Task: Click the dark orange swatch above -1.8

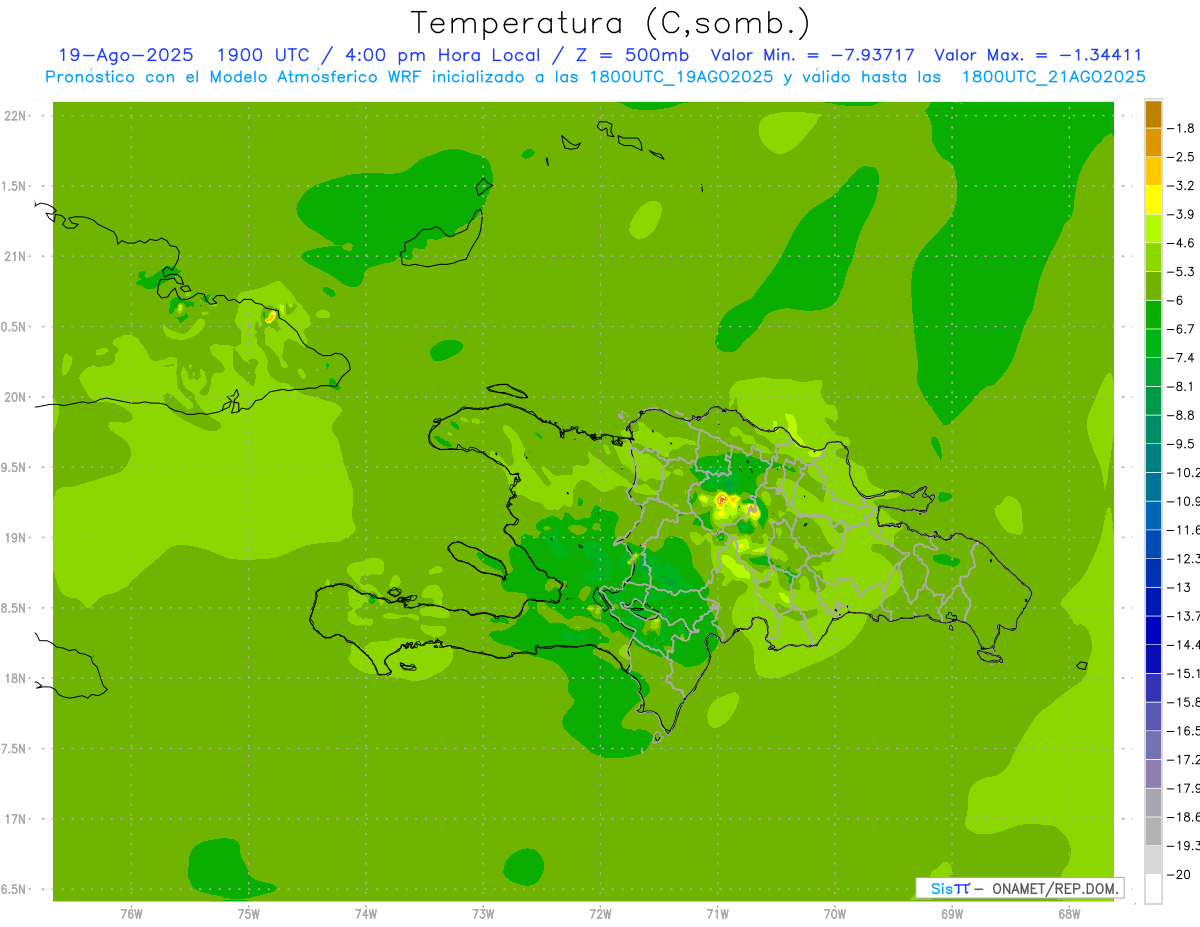Action: click(x=1153, y=113)
